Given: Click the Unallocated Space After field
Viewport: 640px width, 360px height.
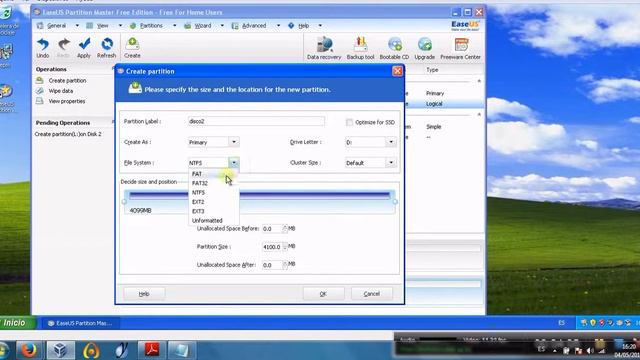Looking at the screenshot, I should pyautogui.click(x=272, y=265).
